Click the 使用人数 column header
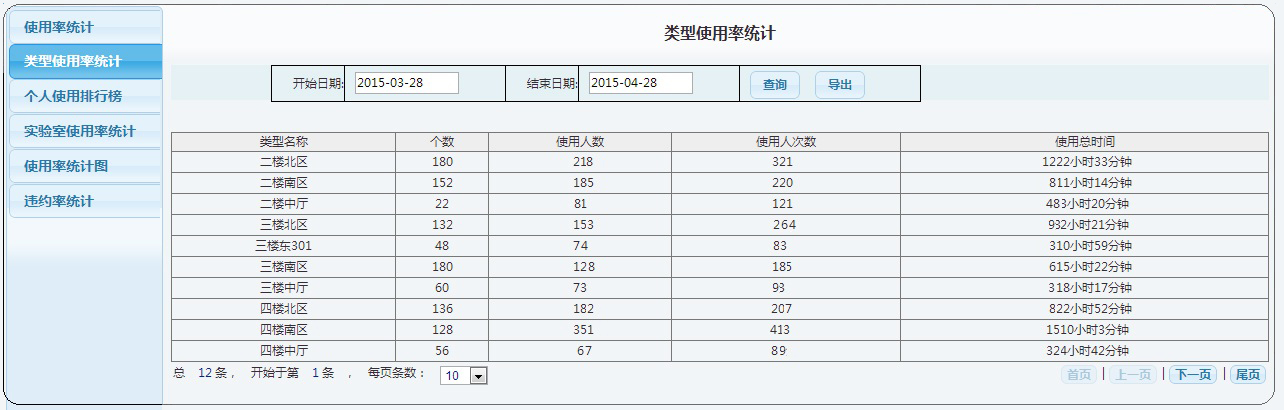Screen dimensions: 1284x410 coord(580,142)
